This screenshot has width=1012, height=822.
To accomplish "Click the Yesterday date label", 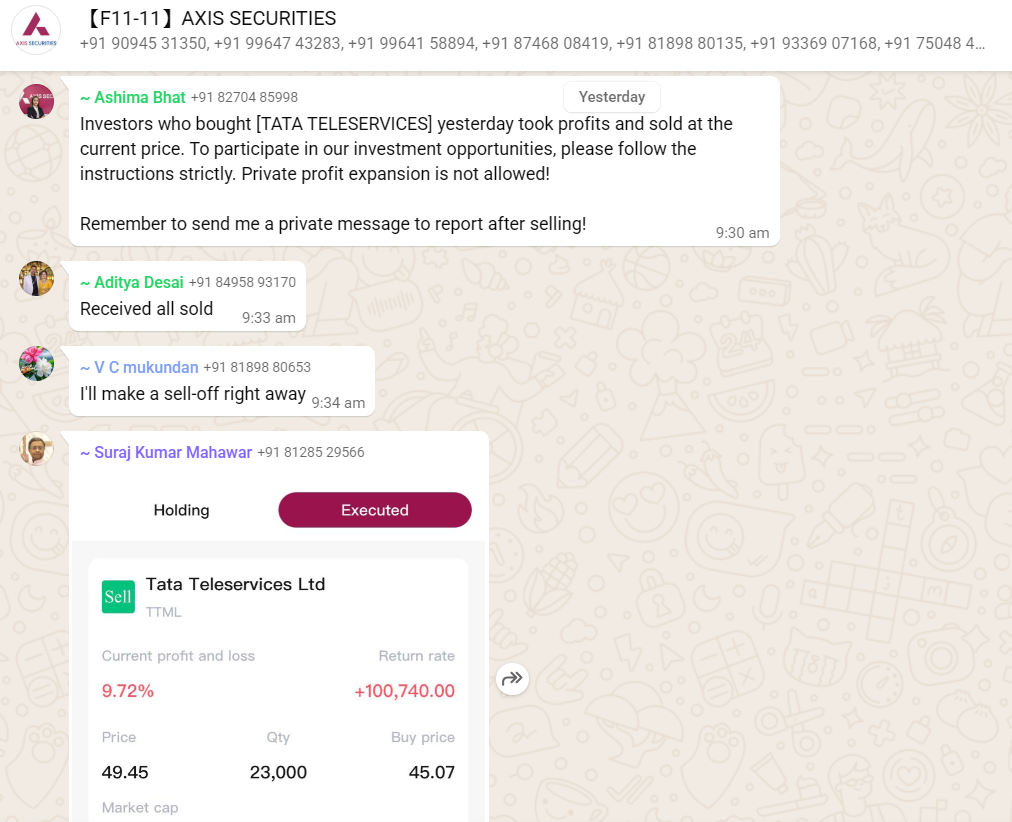I will point(612,97).
